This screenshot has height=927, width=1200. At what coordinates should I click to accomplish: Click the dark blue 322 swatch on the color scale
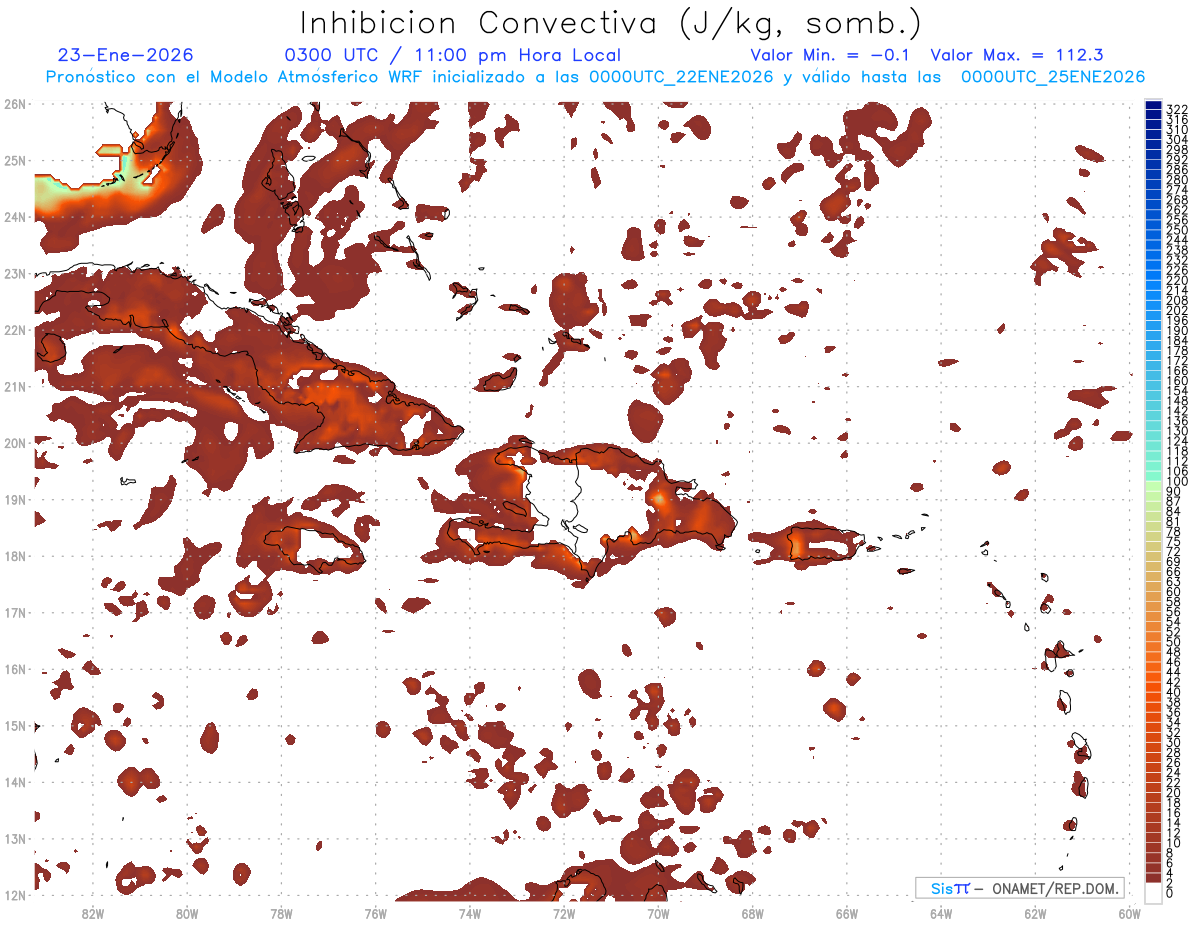click(x=1153, y=106)
